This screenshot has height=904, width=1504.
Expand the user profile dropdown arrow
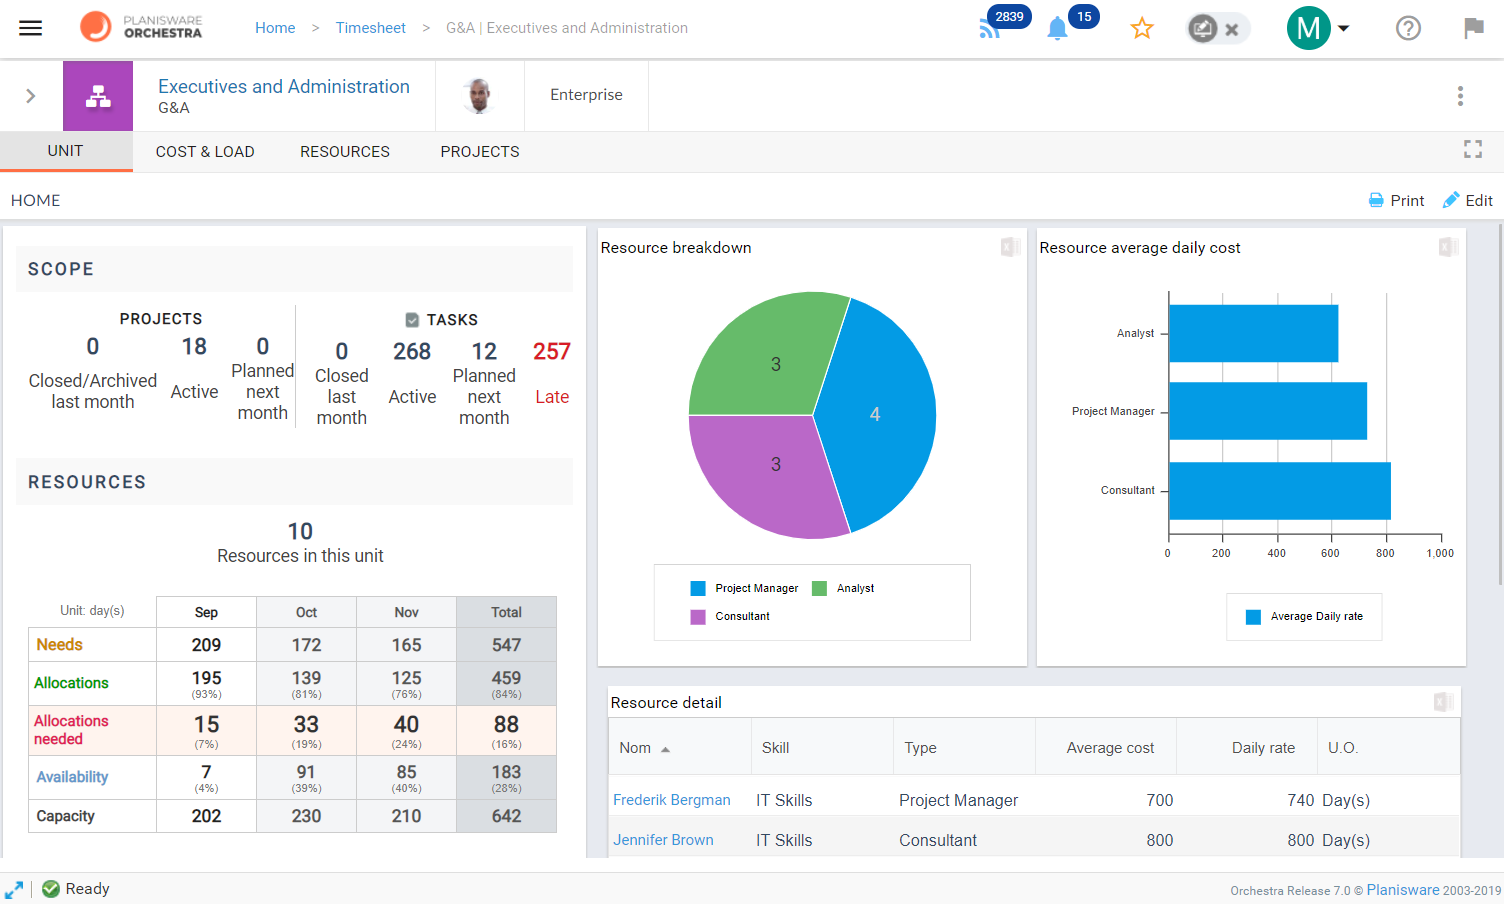click(1344, 28)
